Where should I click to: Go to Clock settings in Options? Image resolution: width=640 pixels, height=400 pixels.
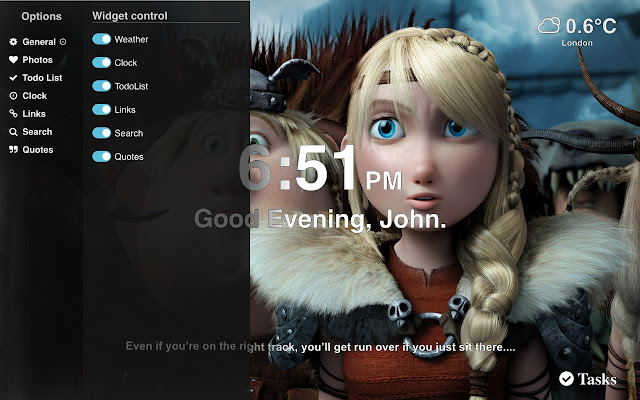point(35,96)
